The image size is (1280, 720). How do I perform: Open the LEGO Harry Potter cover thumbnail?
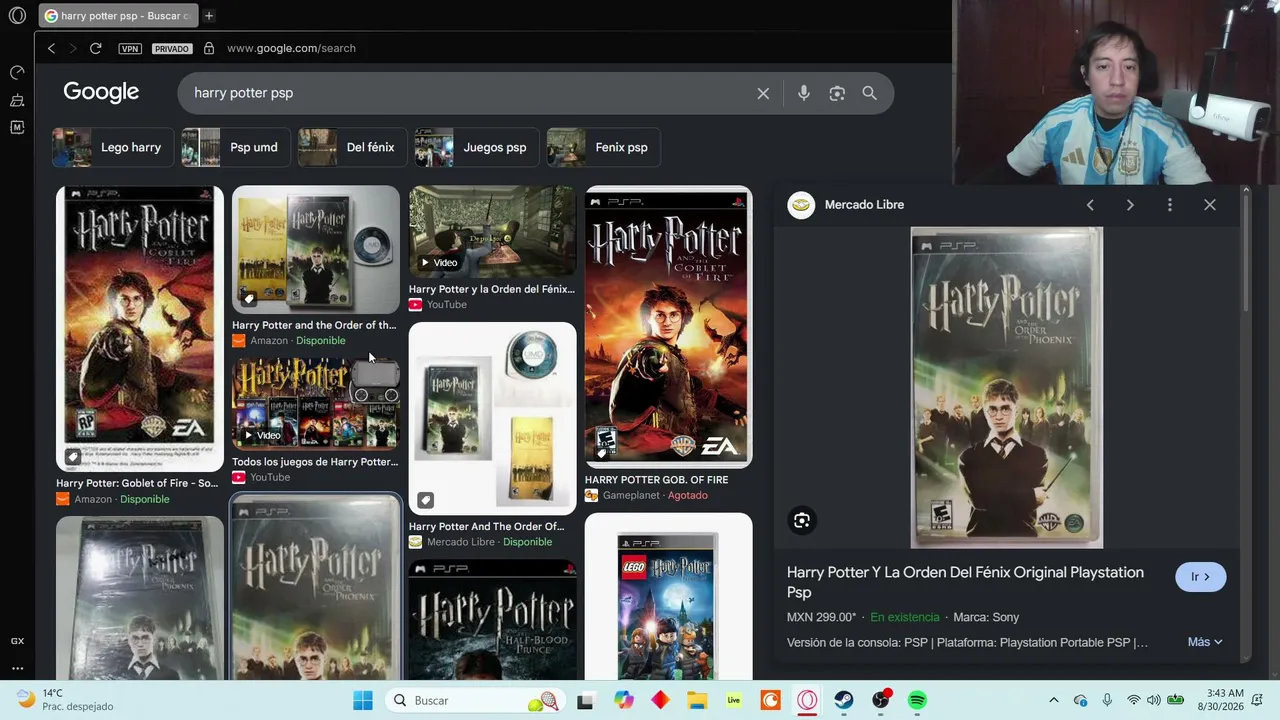[669, 597]
